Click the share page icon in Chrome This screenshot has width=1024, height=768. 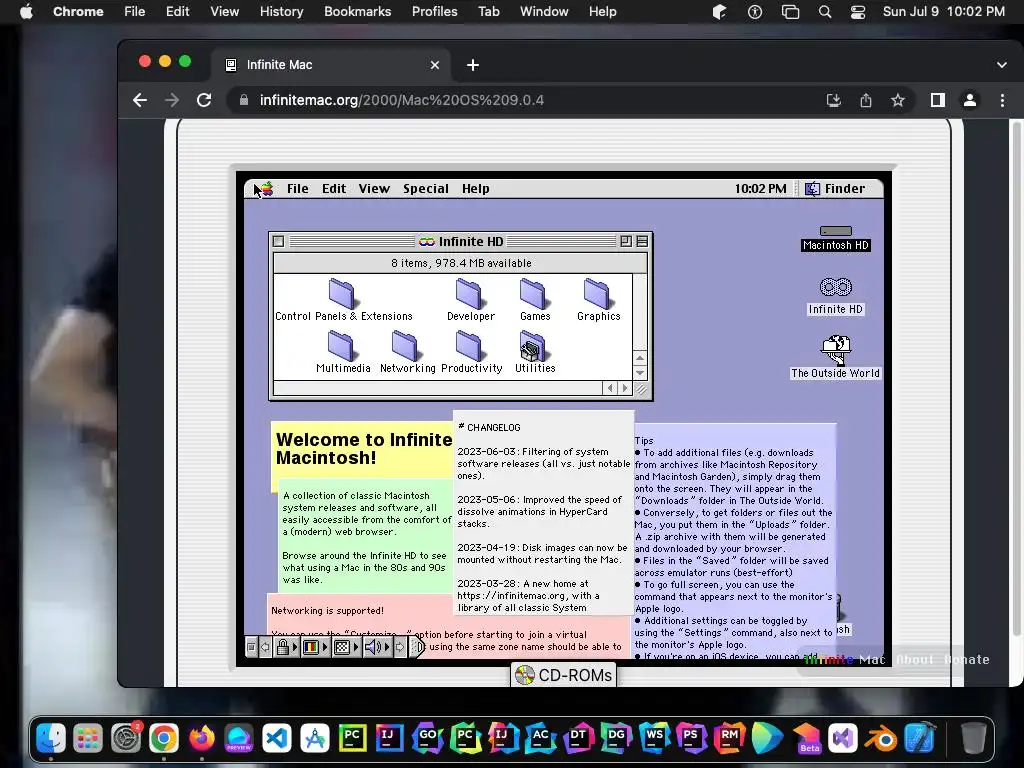click(866, 100)
